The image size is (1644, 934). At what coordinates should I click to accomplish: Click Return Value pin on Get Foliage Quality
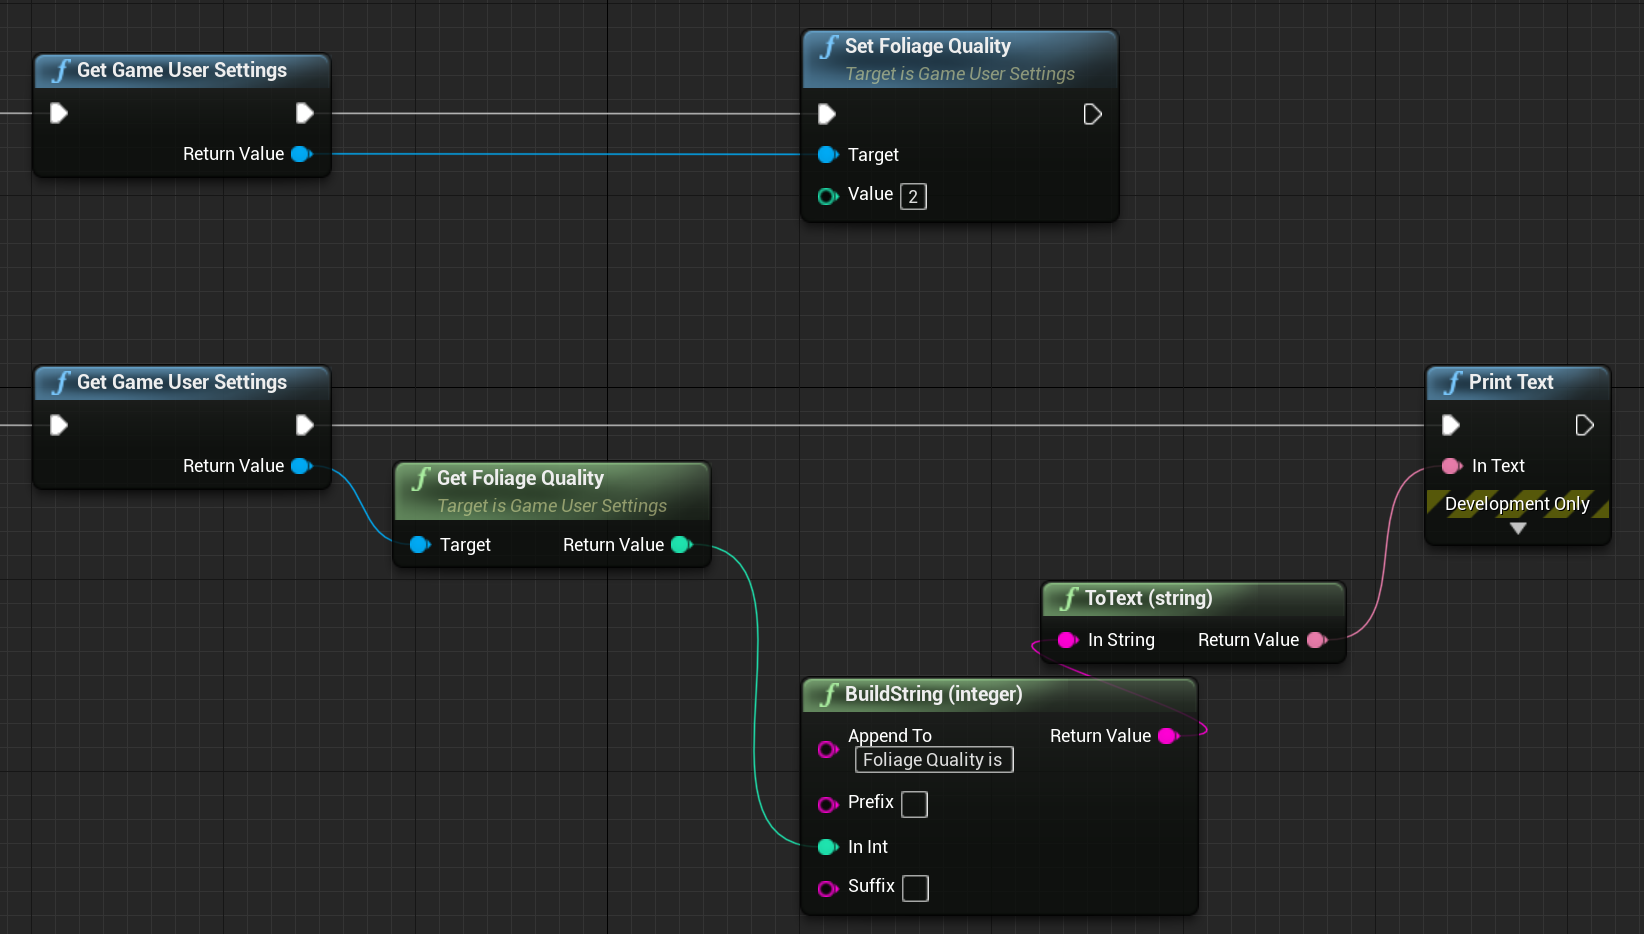click(682, 545)
